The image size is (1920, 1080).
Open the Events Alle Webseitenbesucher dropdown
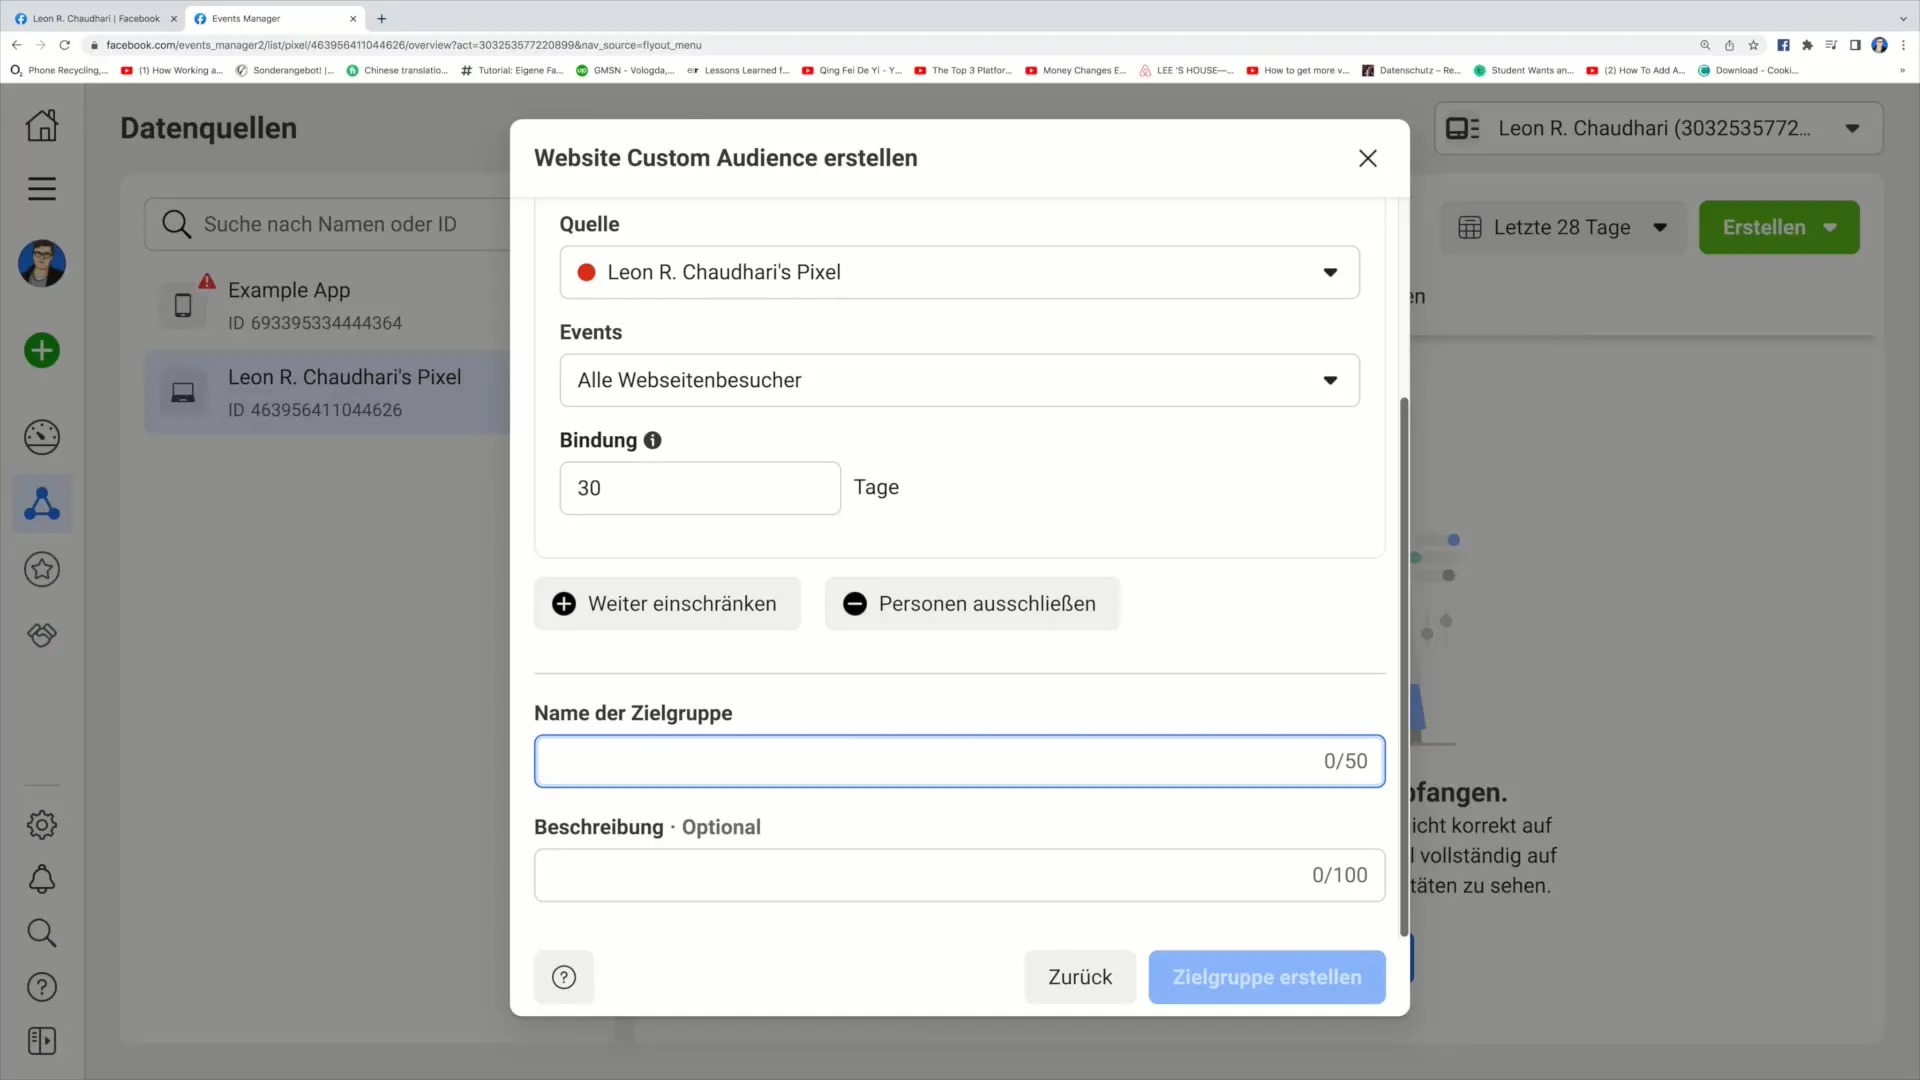(x=959, y=380)
